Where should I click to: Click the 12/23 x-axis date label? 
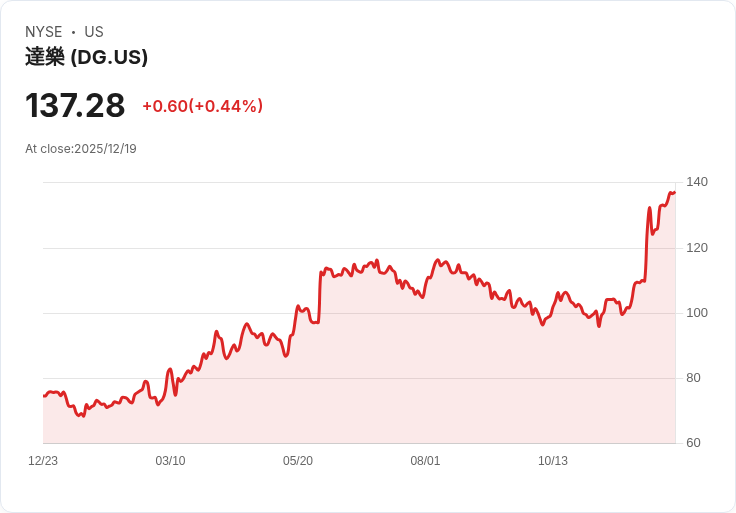[x=43, y=461]
